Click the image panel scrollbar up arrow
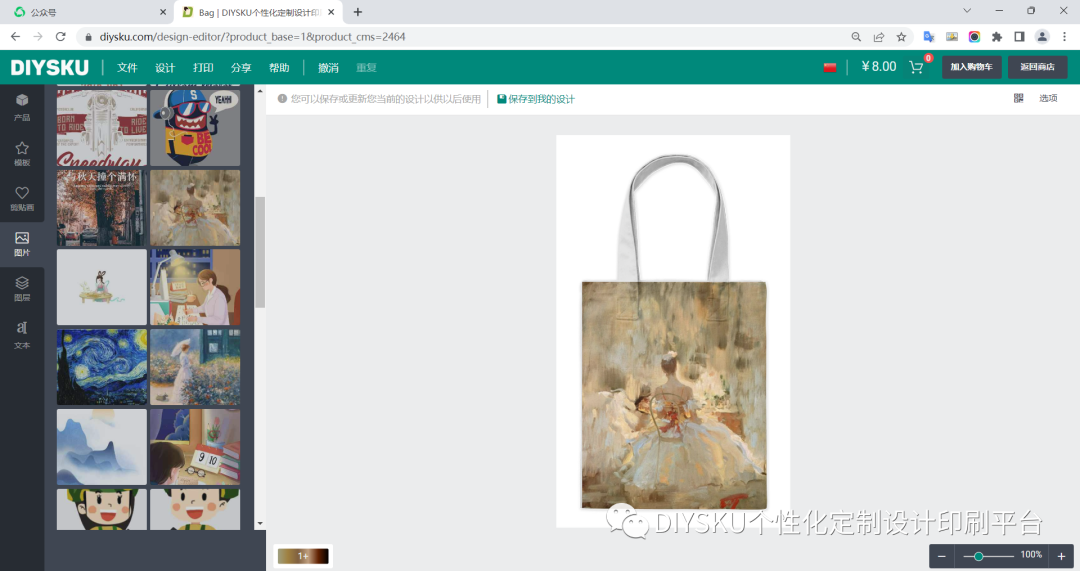 (260, 91)
